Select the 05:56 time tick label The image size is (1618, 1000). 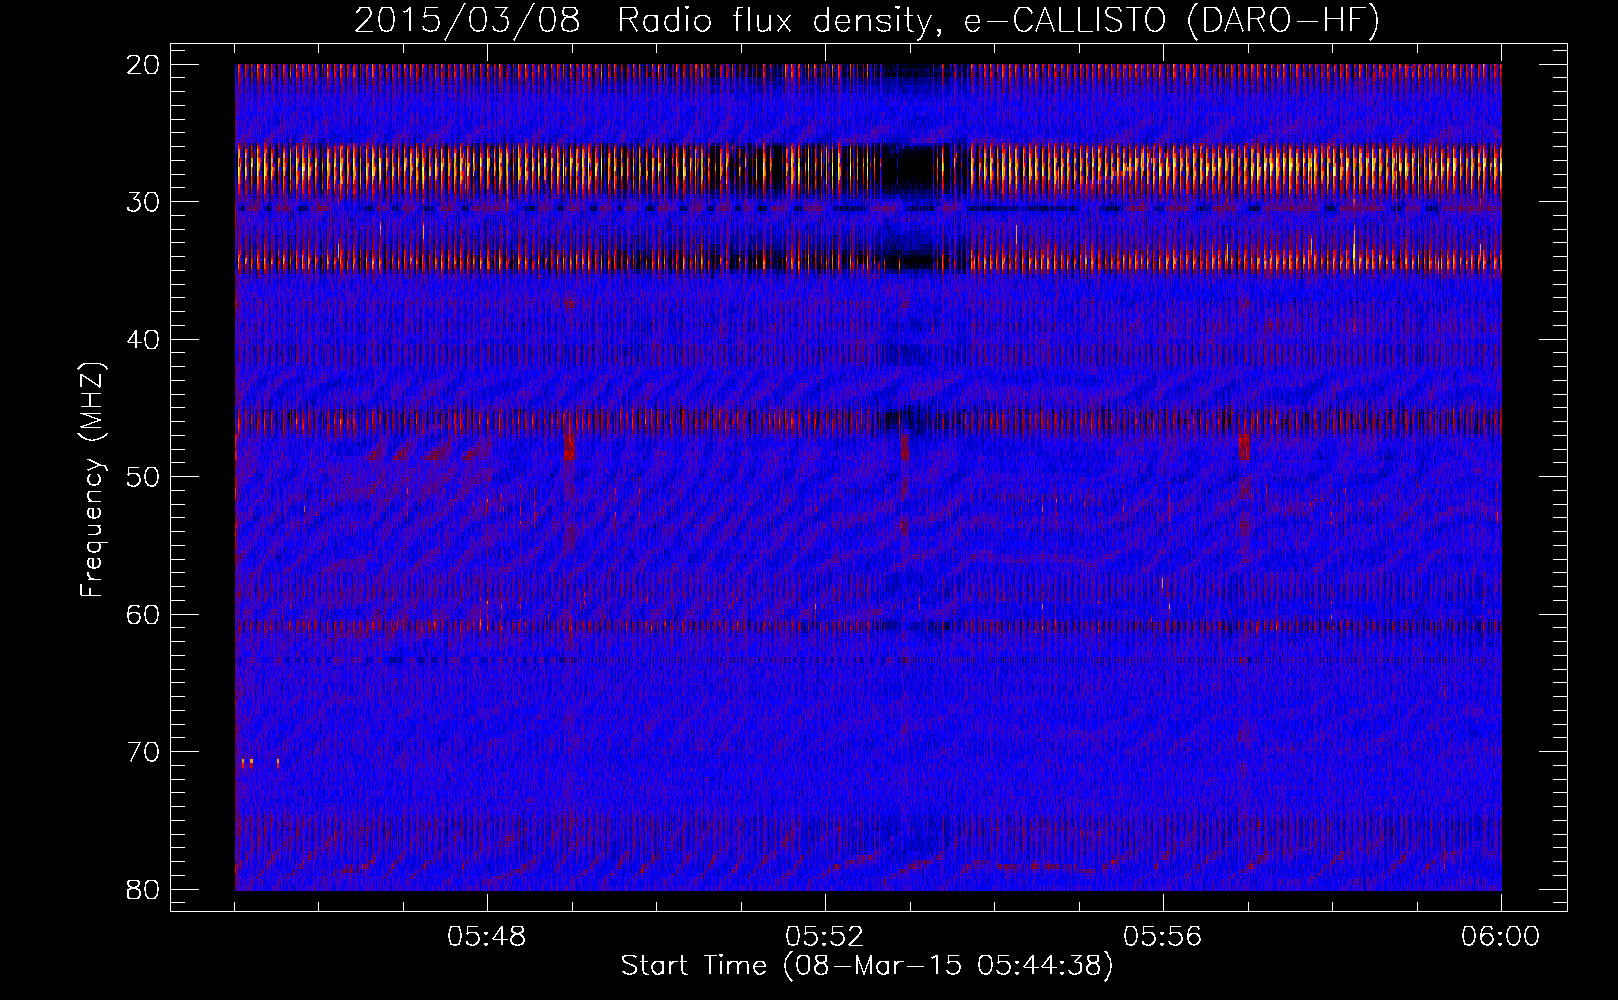click(x=1163, y=937)
